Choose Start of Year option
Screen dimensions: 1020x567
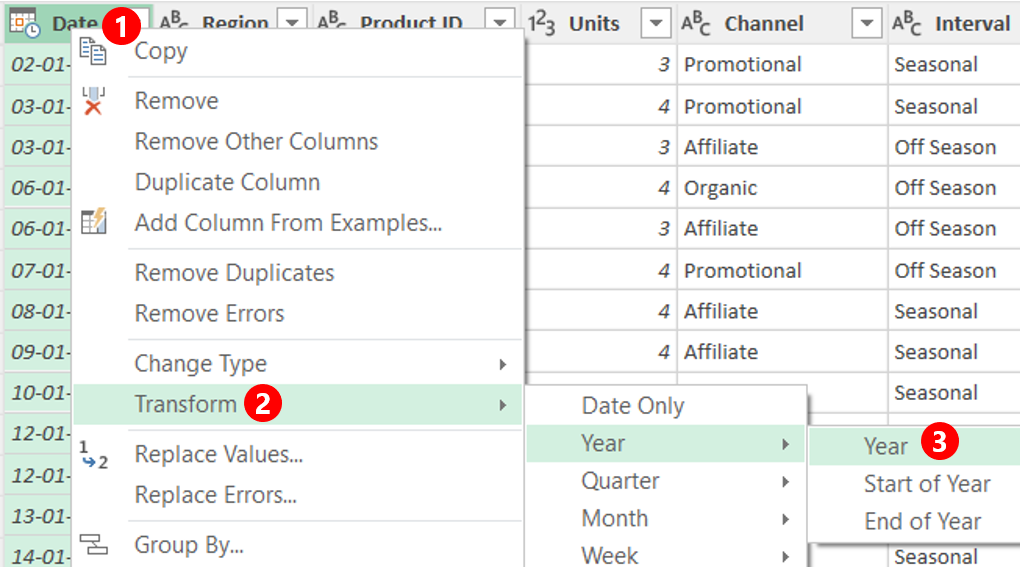point(927,484)
